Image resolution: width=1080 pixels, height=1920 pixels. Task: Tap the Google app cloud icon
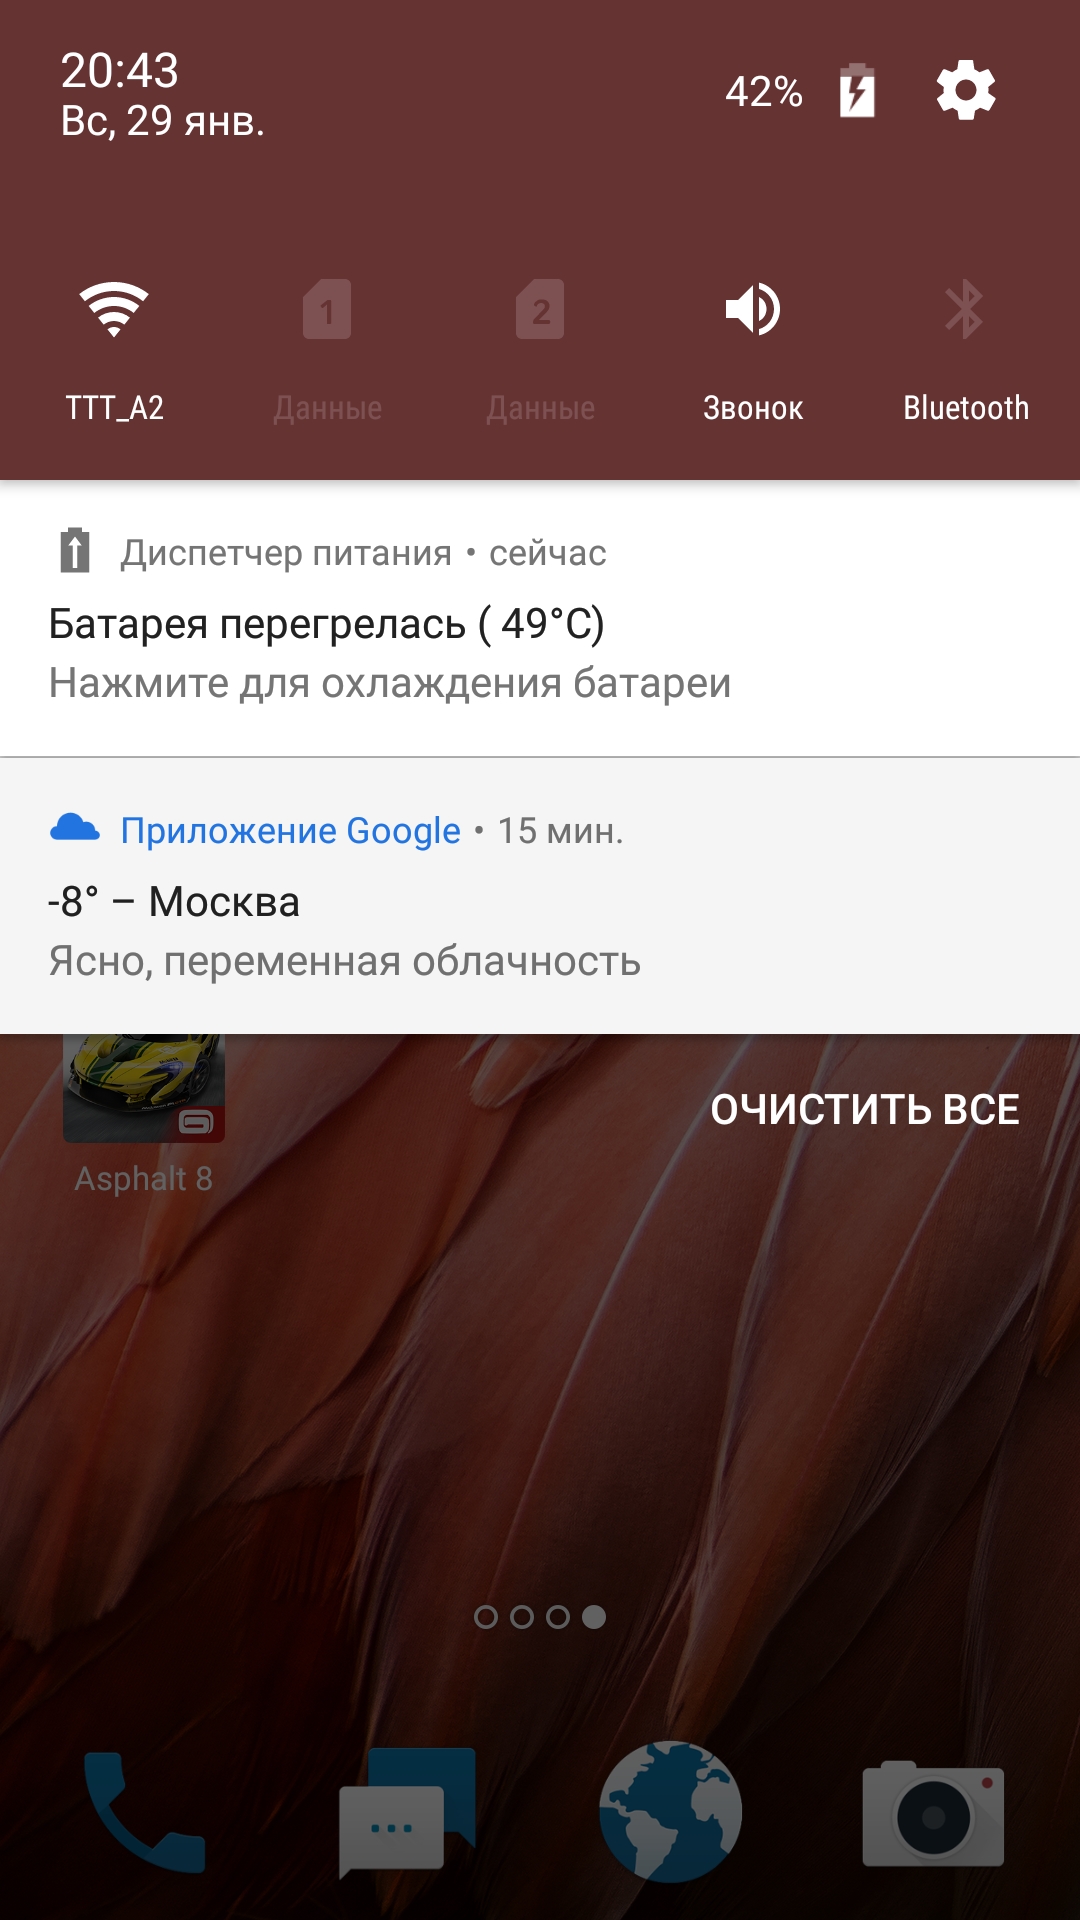click(75, 828)
